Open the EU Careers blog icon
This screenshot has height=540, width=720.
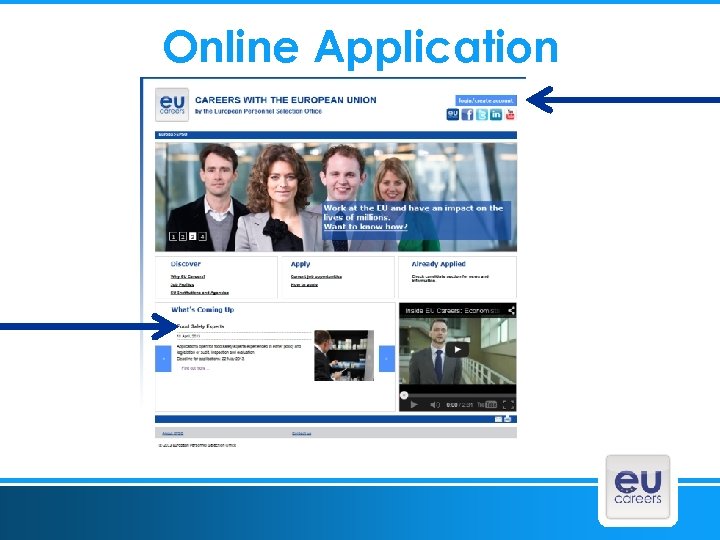[x=453, y=114]
